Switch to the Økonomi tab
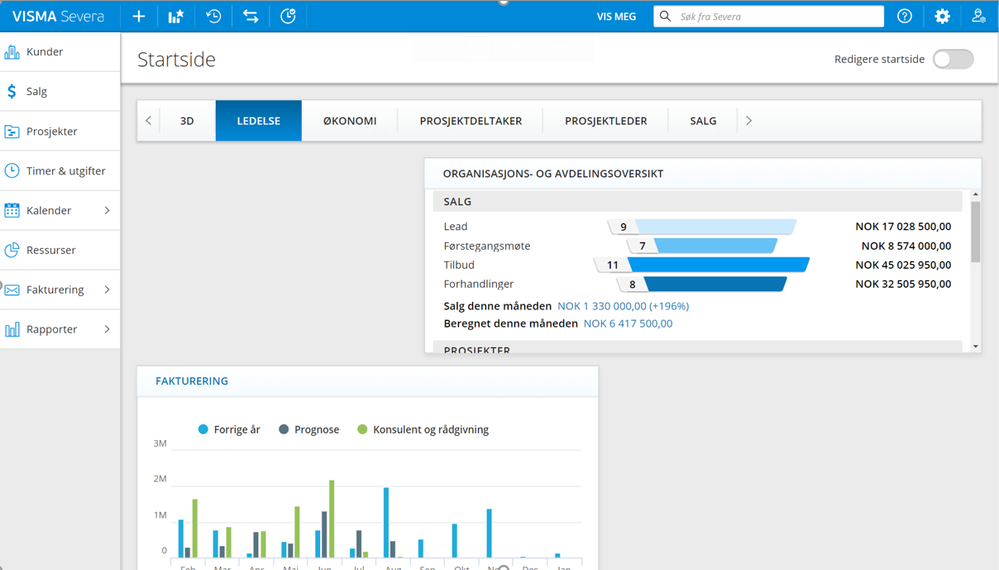The height and width of the screenshot is (570, 999). point(349,121)
